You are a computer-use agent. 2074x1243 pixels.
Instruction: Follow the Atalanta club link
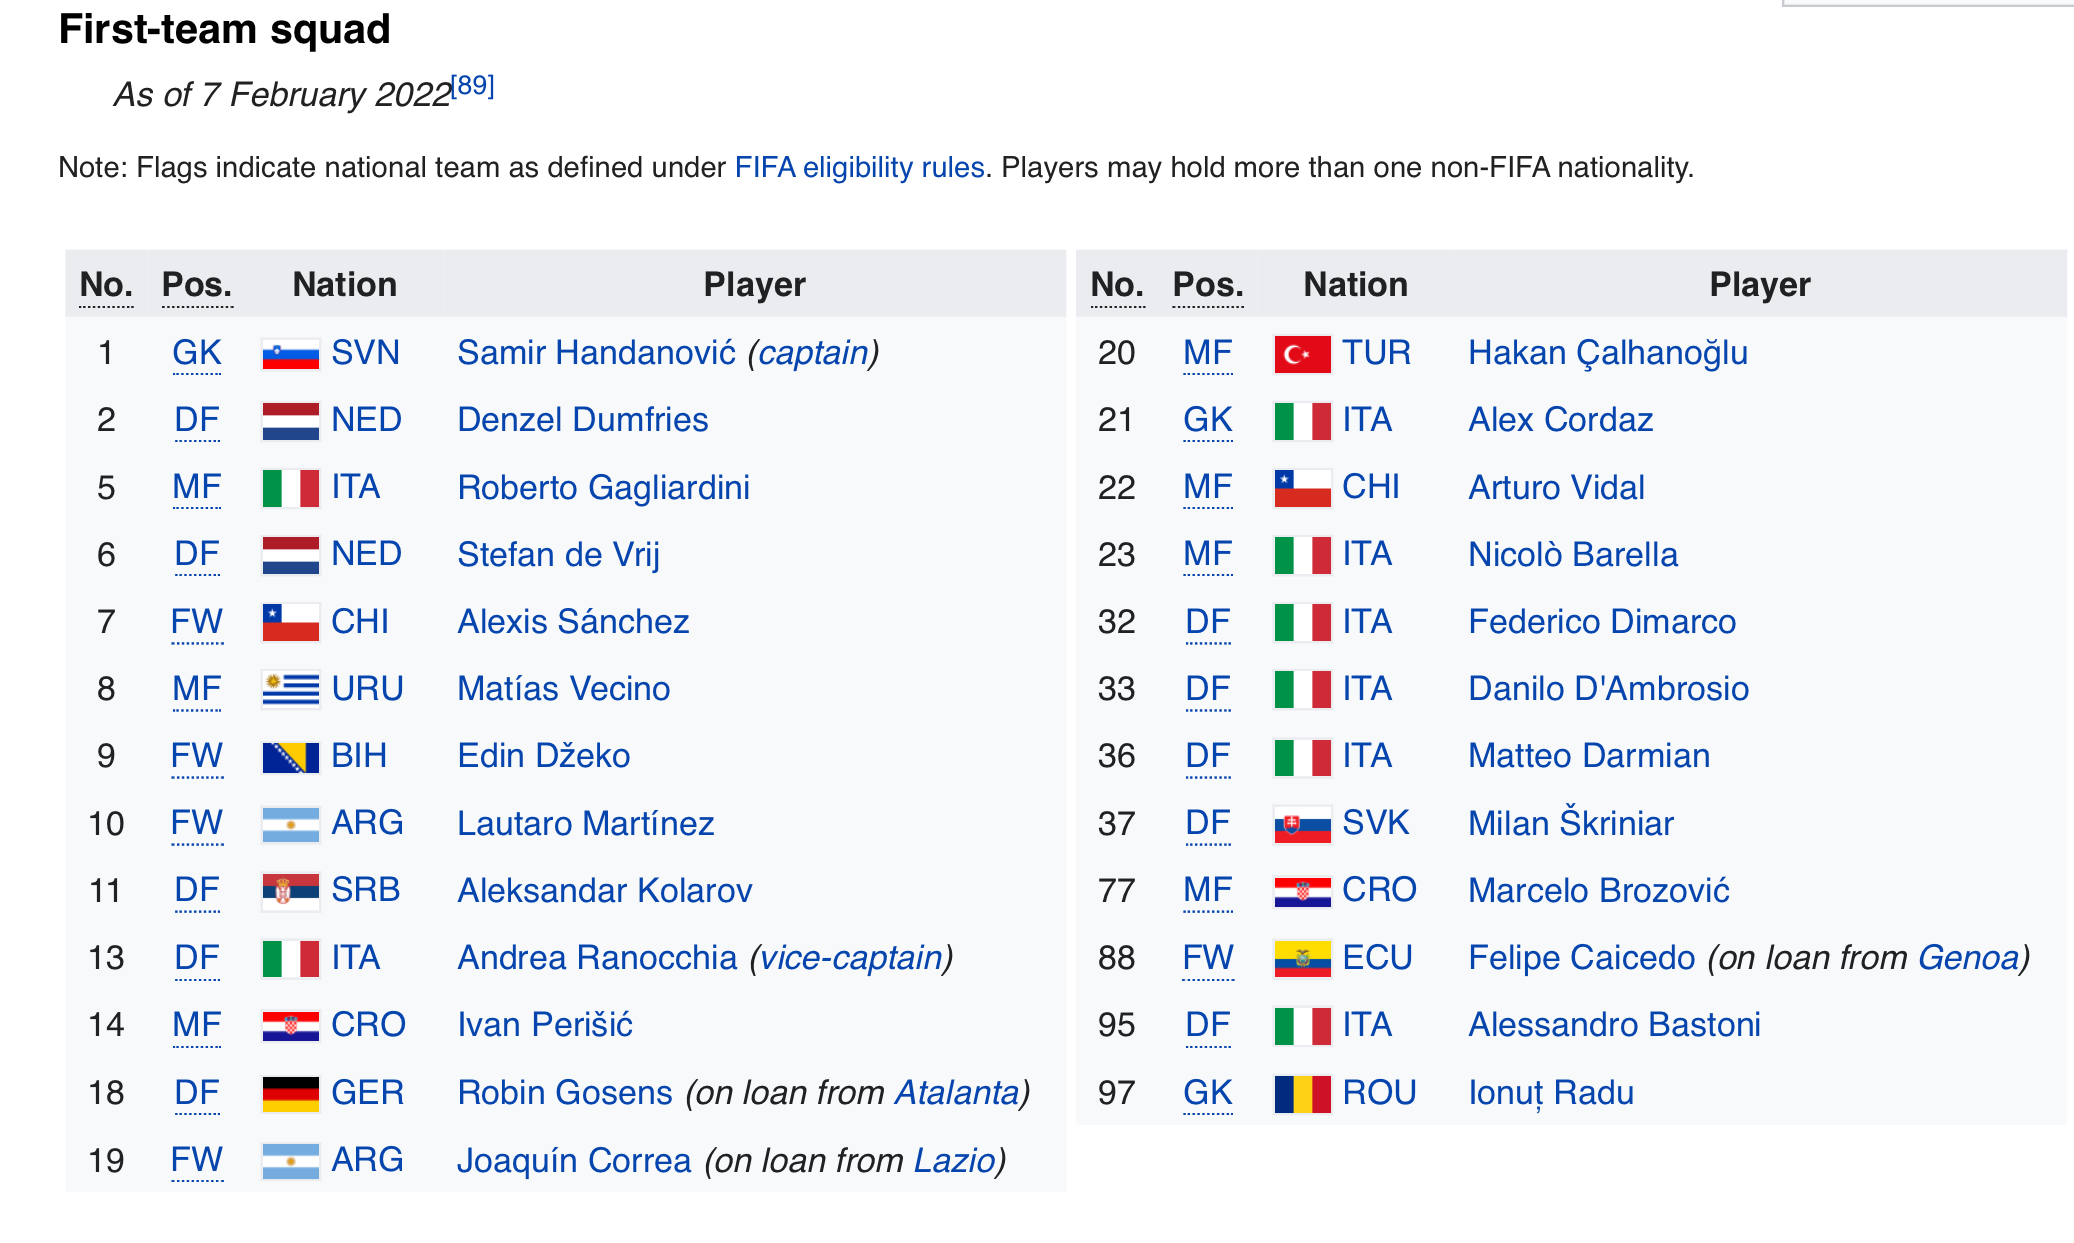956,1093
